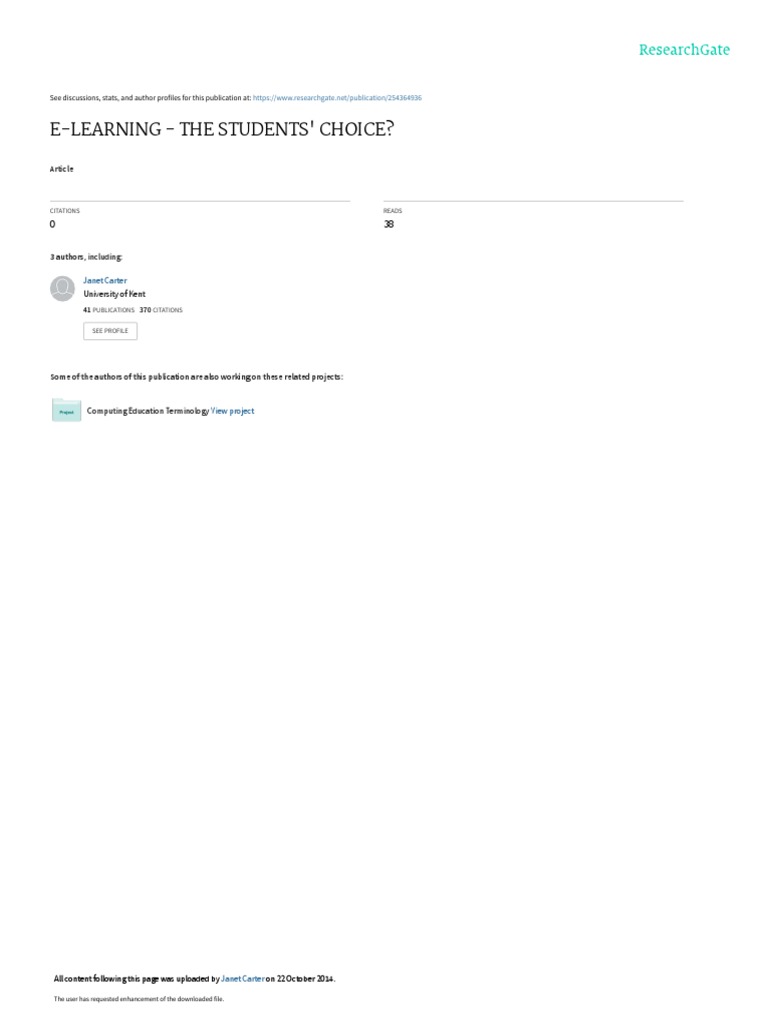The image size is (768, 1024).
Task: Open the View project link
Action: 232,411
